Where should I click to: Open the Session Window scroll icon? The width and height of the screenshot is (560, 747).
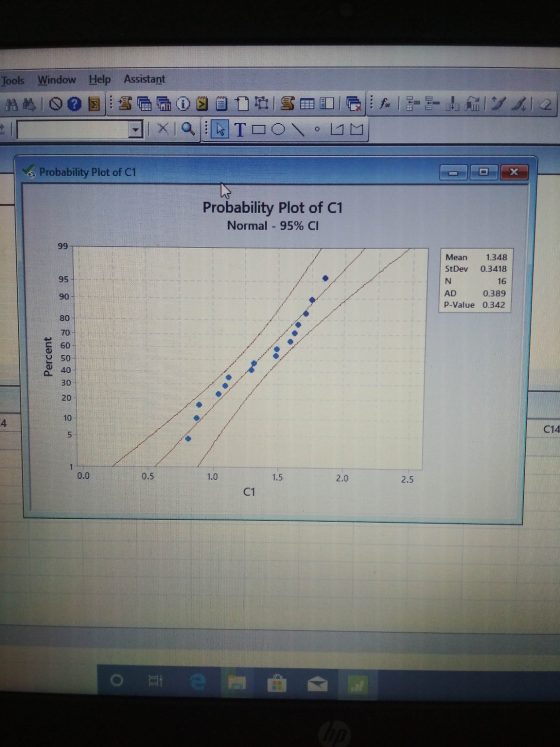(287, 103)
